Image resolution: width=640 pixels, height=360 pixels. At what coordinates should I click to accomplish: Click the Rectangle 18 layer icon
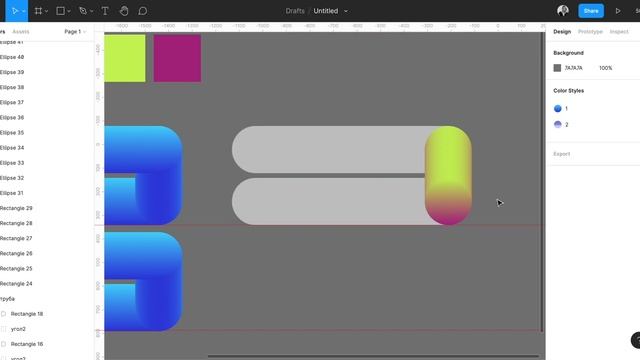(x=4, y=314)
